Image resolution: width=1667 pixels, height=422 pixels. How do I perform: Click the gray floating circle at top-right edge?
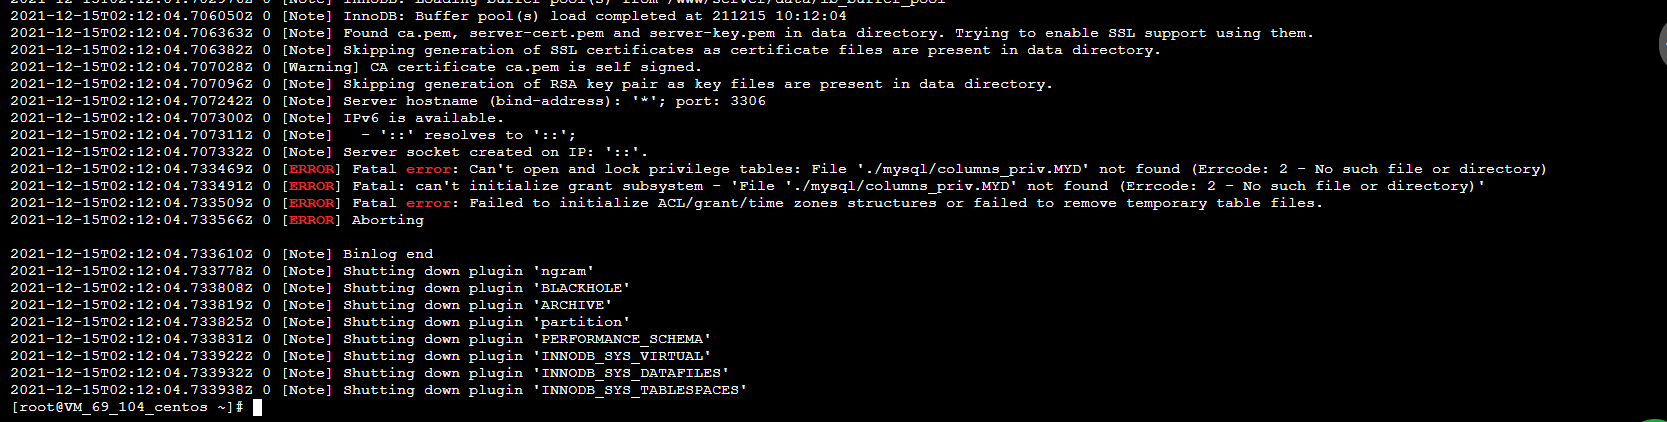(1661, 45)
